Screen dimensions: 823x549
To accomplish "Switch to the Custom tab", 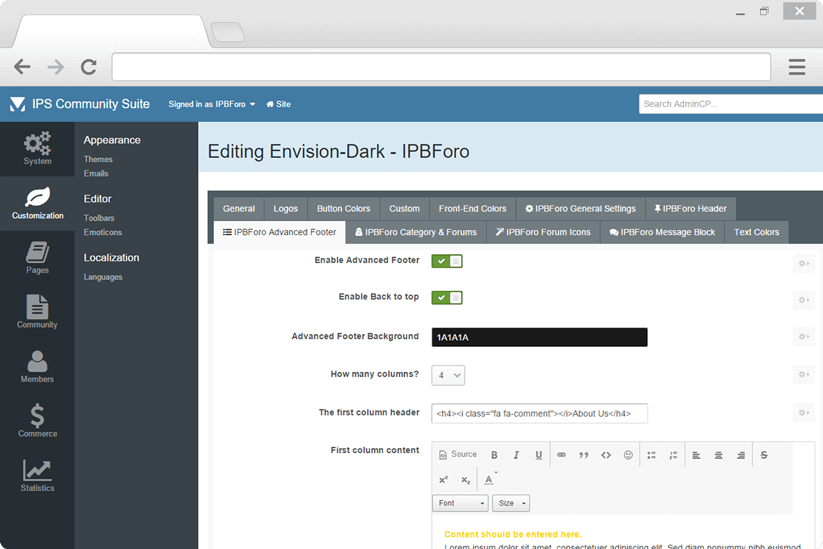I will click(x=405, y=209).
